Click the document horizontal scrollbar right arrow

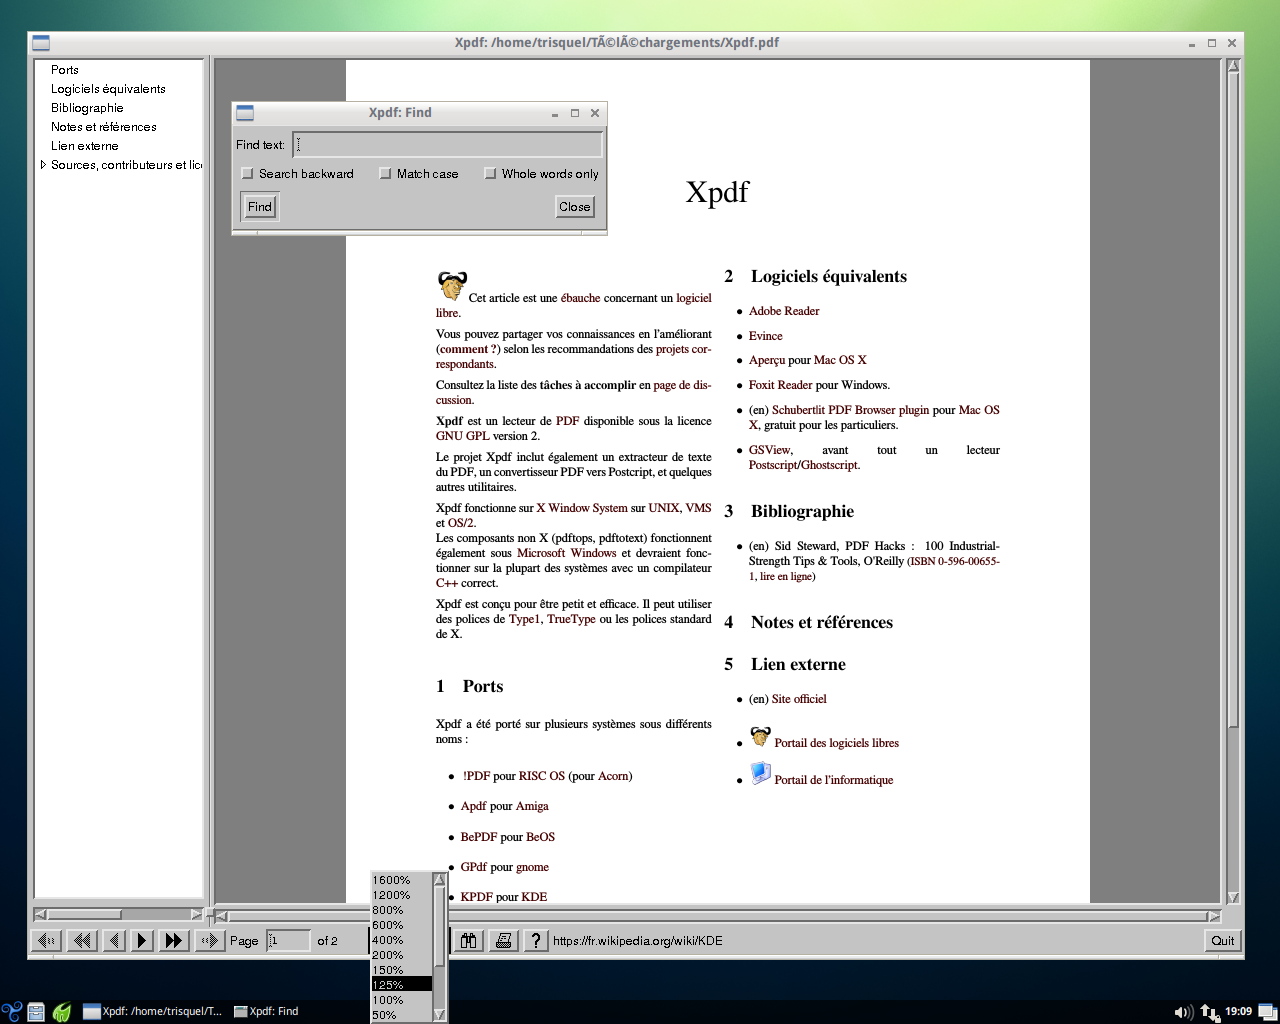pos(1214,916)
